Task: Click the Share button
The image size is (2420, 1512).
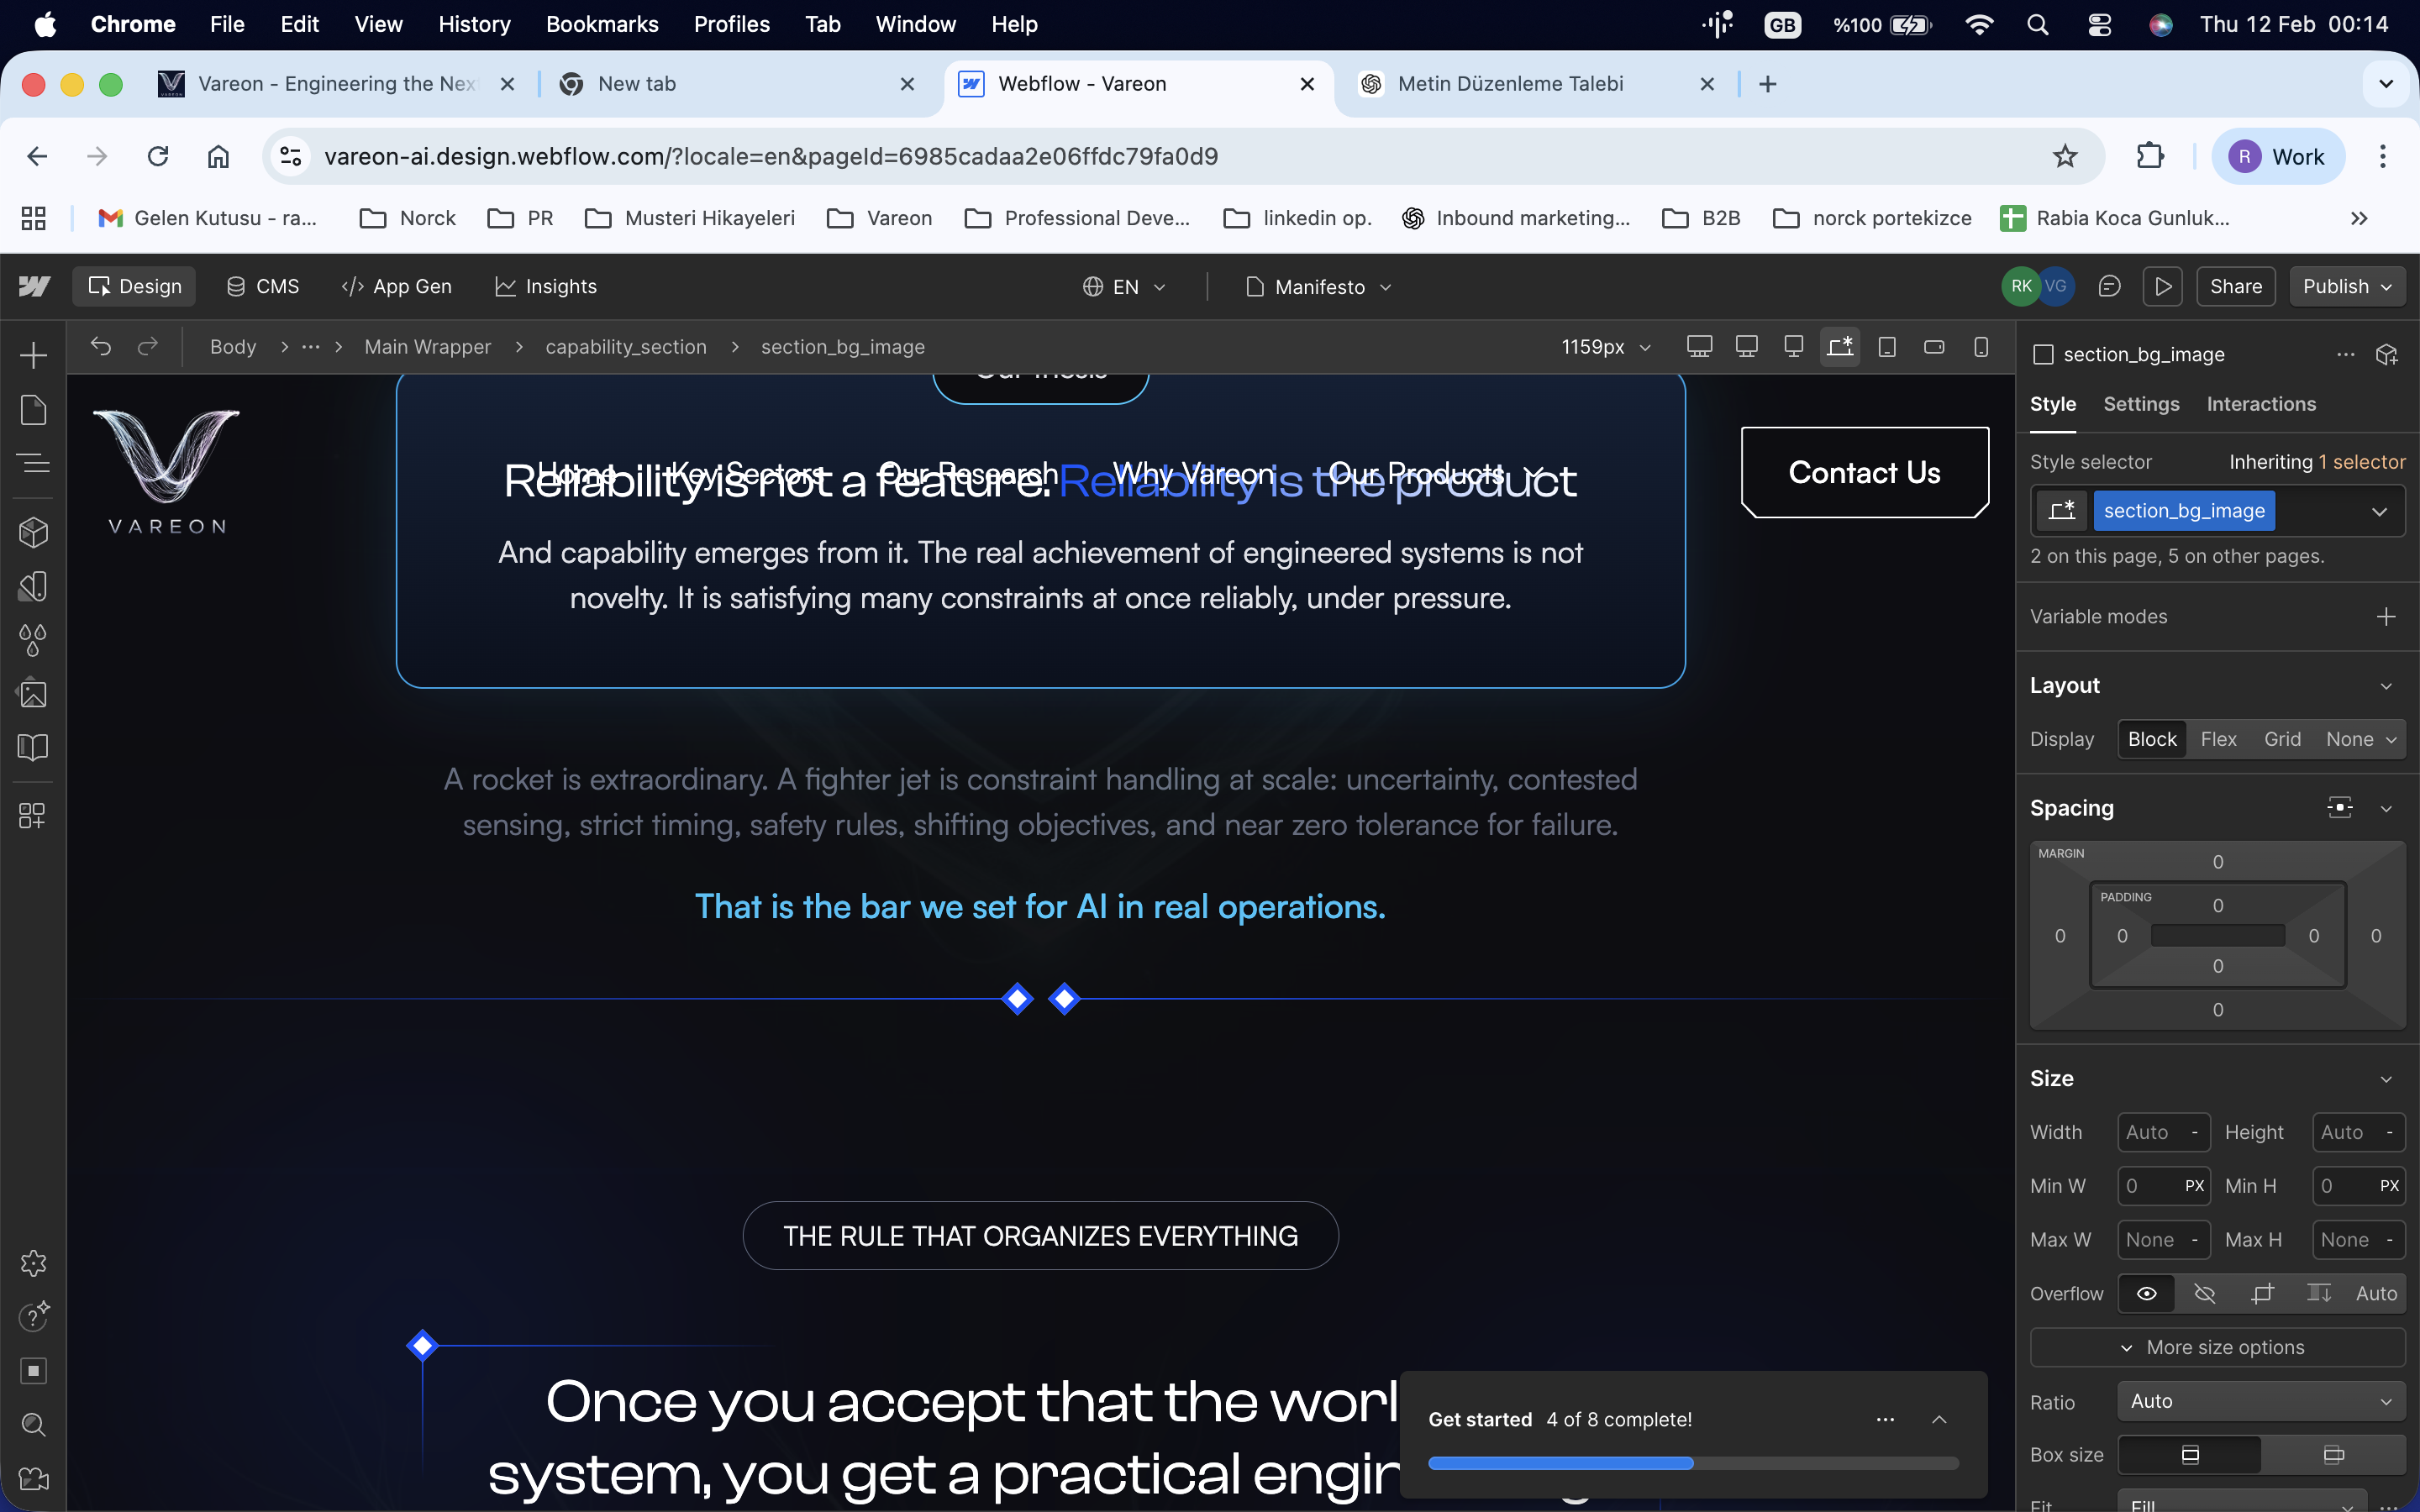Action: pyautogui.click(x=2235, y=287)
